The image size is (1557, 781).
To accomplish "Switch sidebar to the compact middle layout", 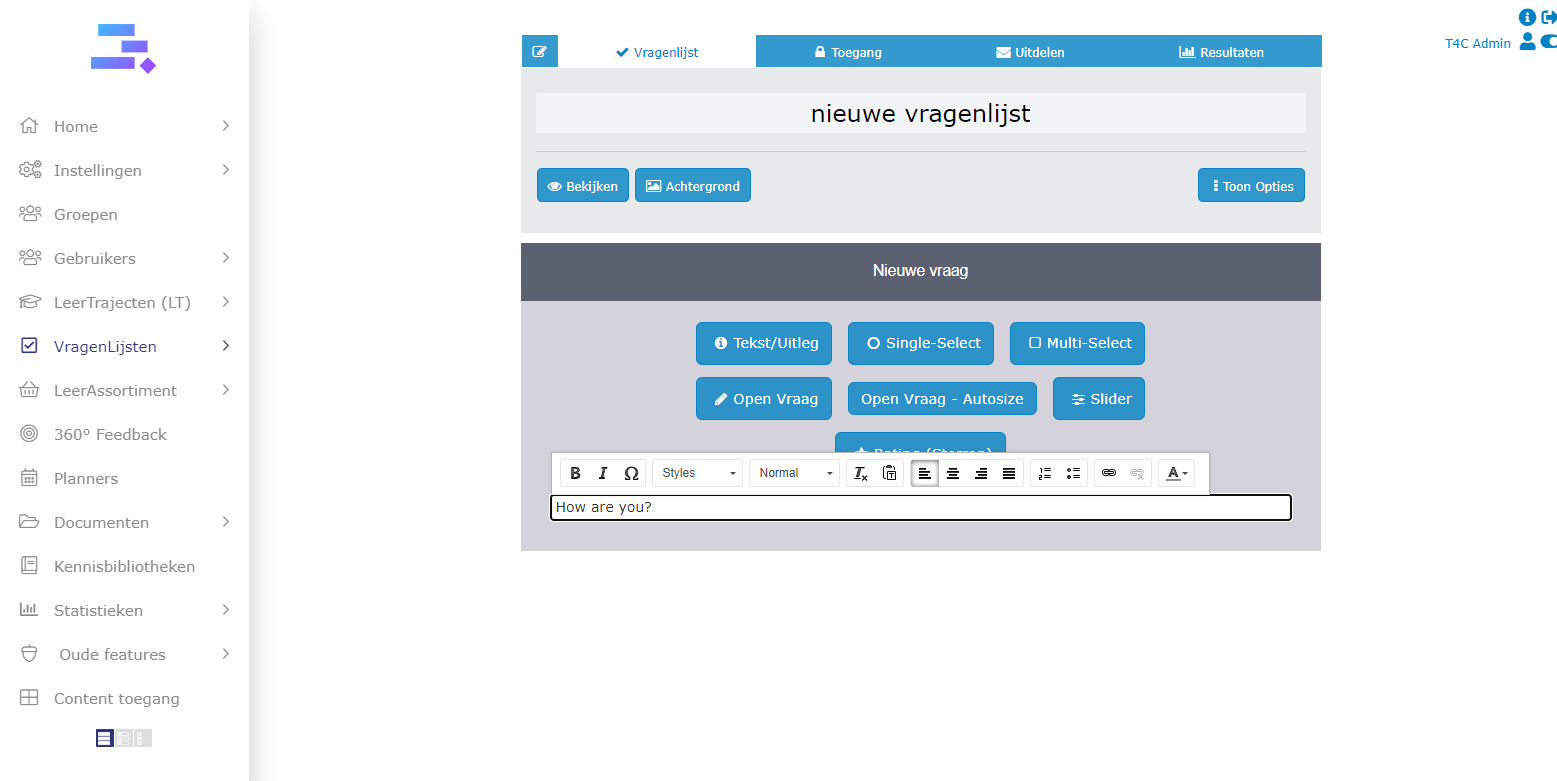I will (124, 738).
